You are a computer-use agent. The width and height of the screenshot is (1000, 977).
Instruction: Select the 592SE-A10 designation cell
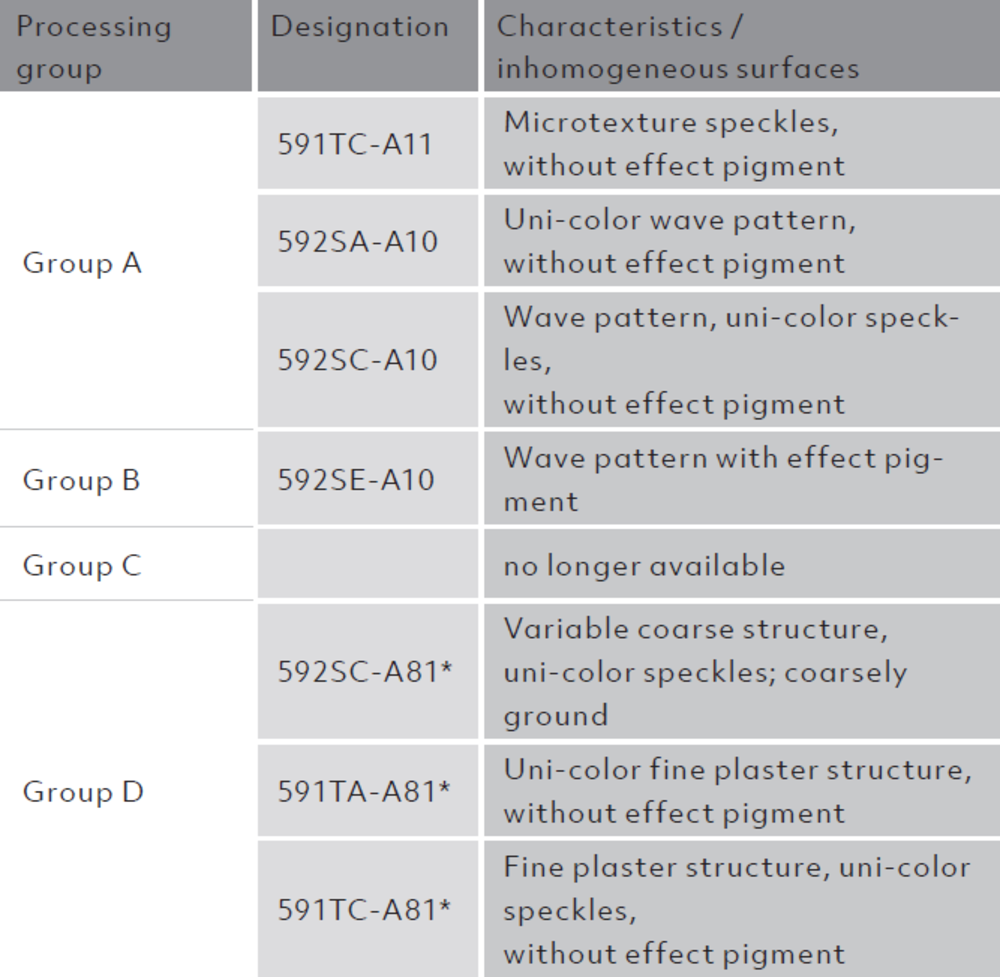click(356, 480)
